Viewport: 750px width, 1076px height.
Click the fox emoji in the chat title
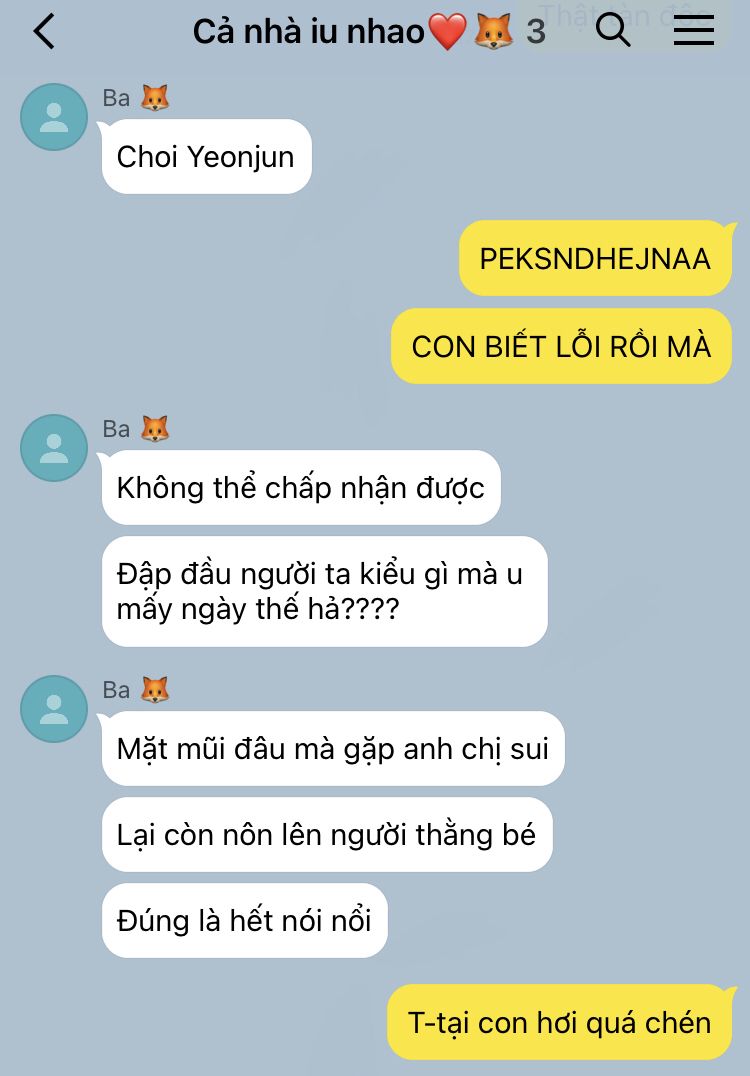493,32
